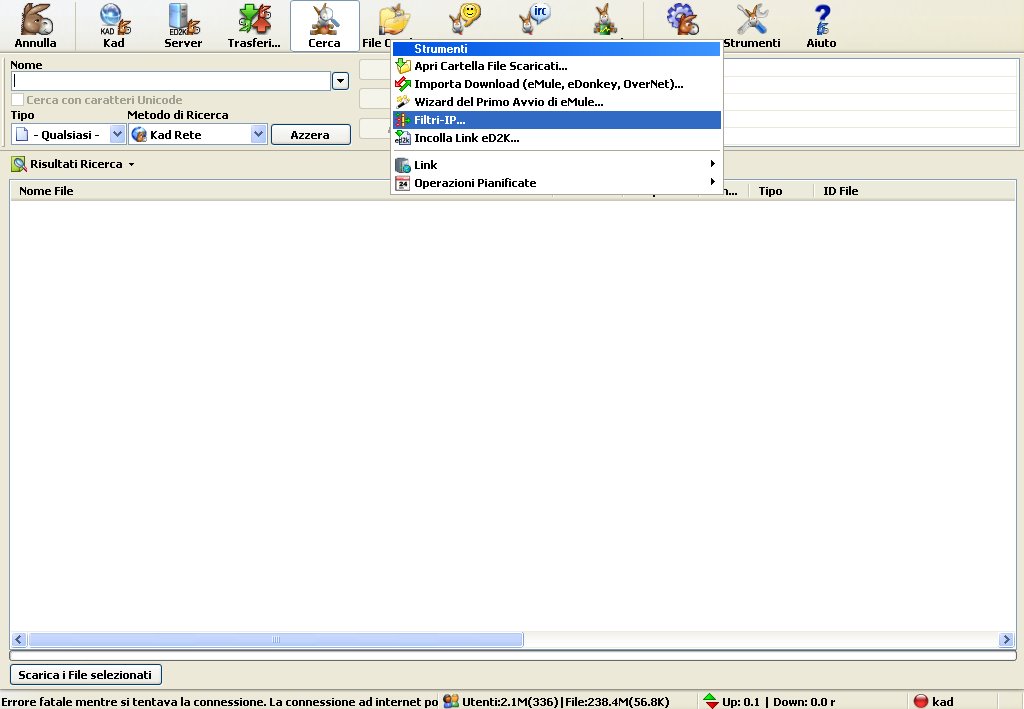
Task: Choose Importa Download (eMule, eDonkey, OverNet)...
Action: 556,84
